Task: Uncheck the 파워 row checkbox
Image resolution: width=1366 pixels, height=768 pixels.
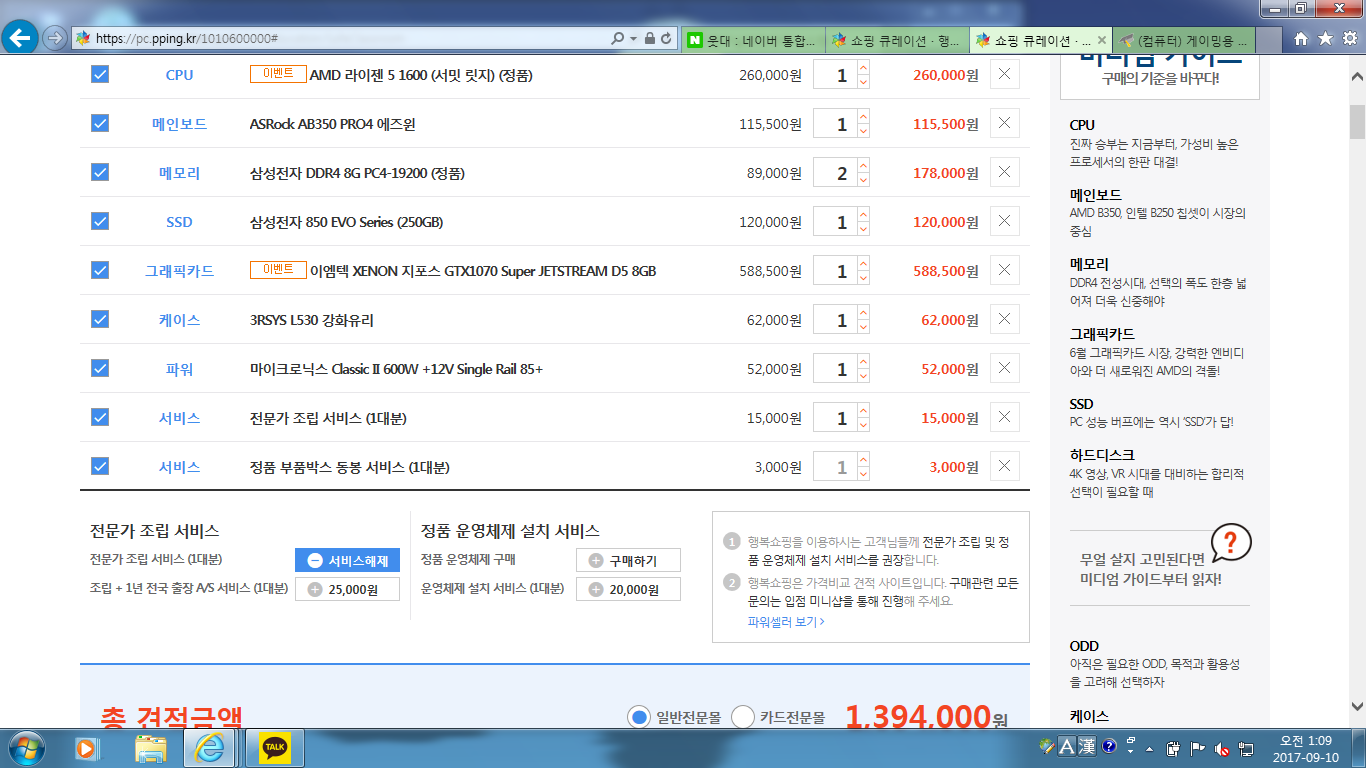Action: pos(100,368)
